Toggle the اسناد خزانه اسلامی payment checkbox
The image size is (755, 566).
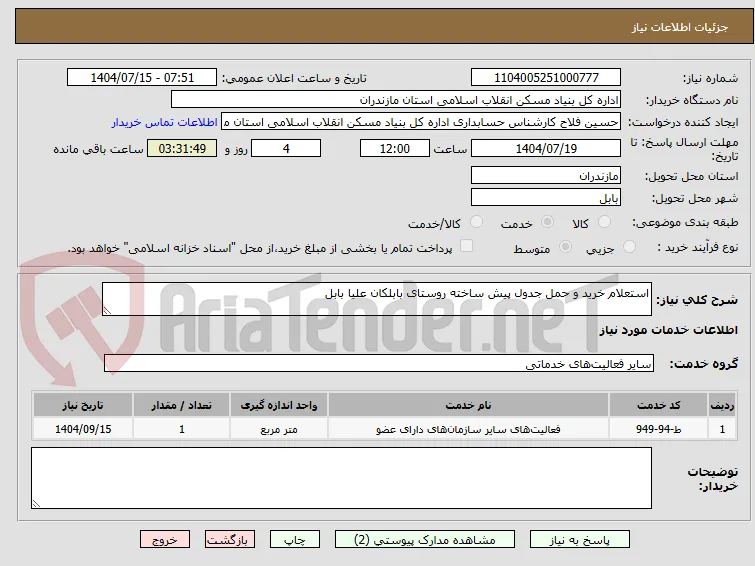point(466,246)
